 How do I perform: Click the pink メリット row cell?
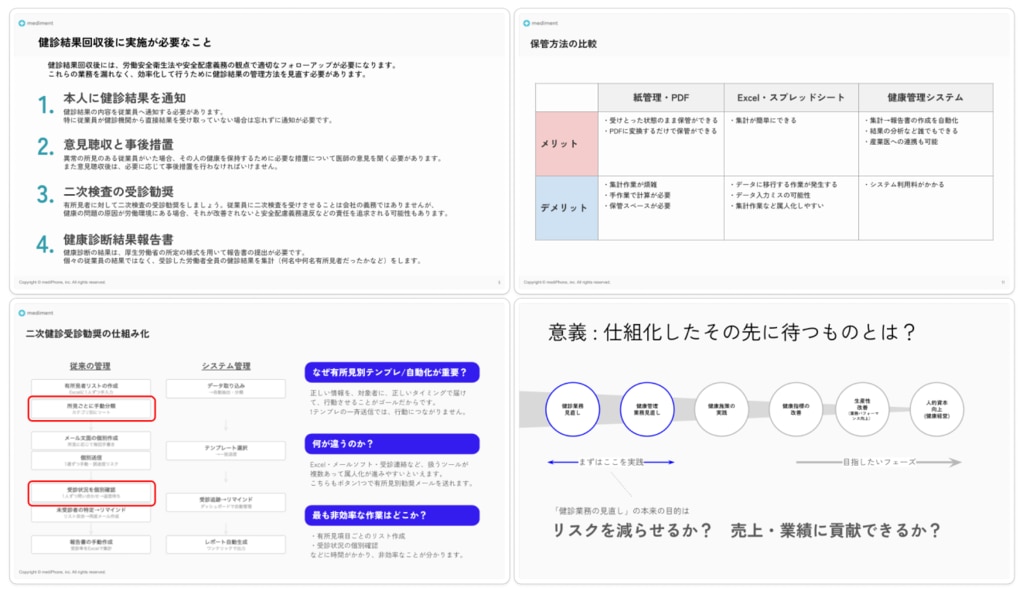point(566,144)
